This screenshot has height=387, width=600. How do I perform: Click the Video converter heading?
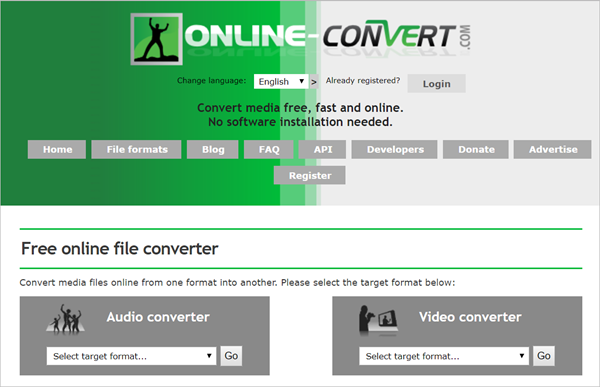click(x=470, y=317)
